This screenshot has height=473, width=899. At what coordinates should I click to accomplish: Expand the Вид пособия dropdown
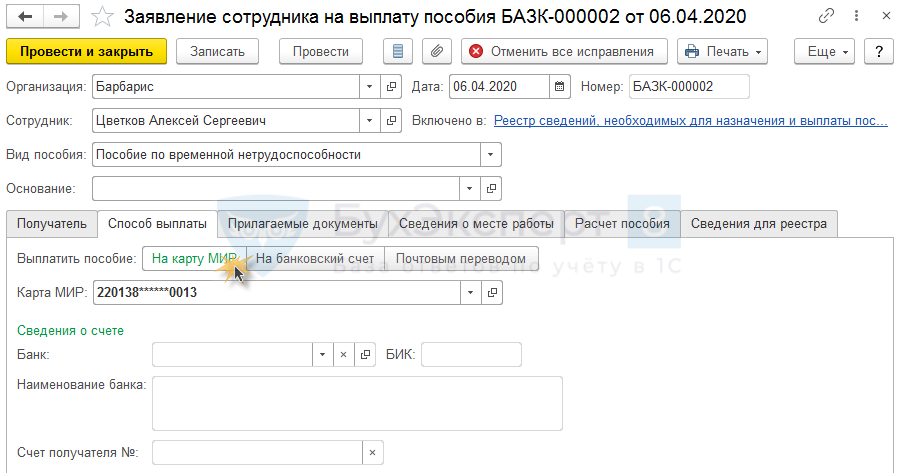tap(490, 155)
